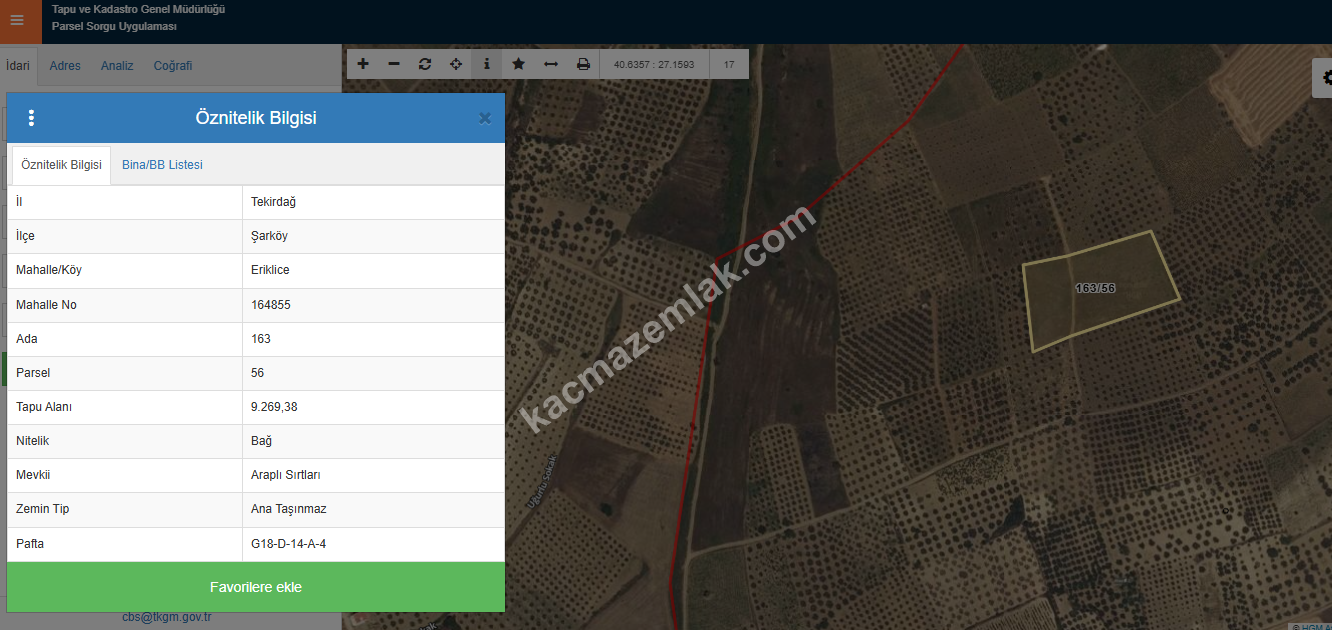The image size is (1332, 630).
Task: Refresh the map with the reload icon
Action: 425,64
